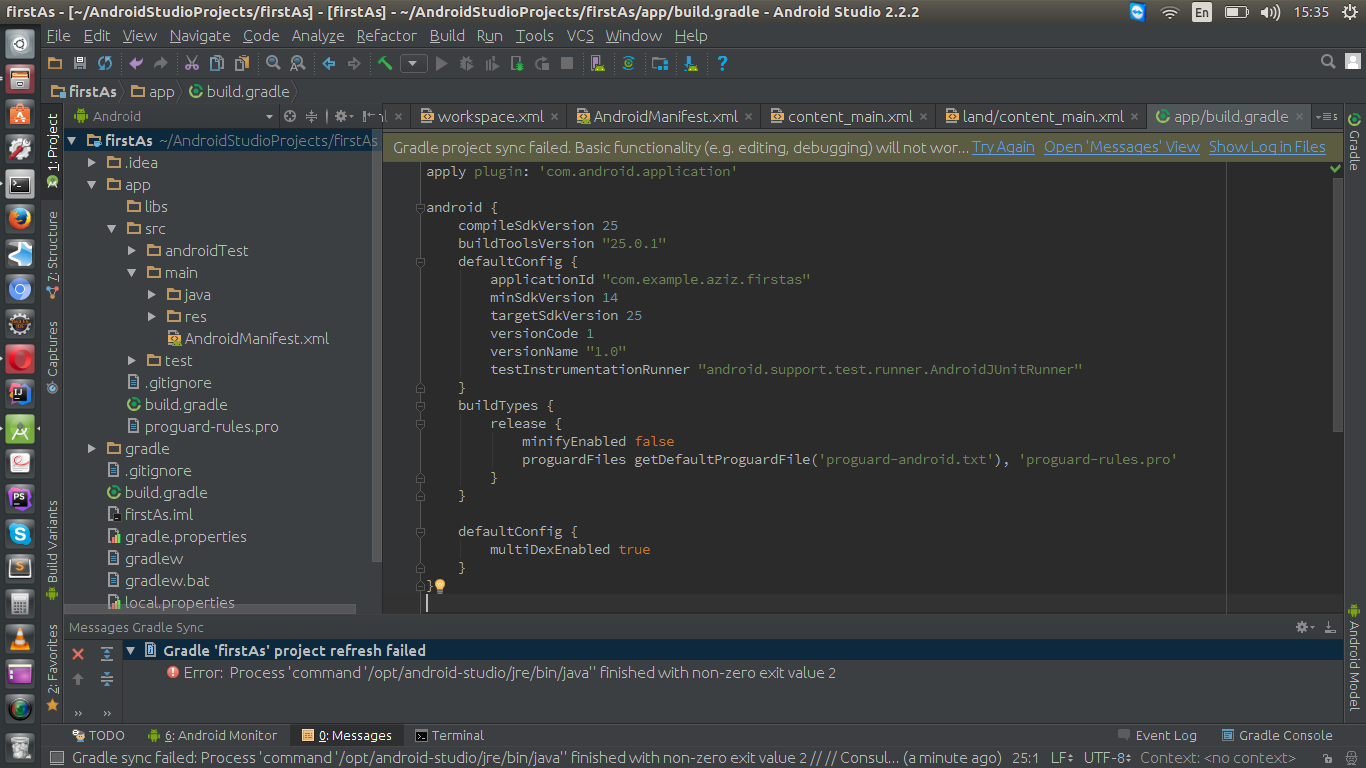Viewport: 1366px width, 768px height.
Task: Click the Debug bug icon
Action: (x=466, y=63)
